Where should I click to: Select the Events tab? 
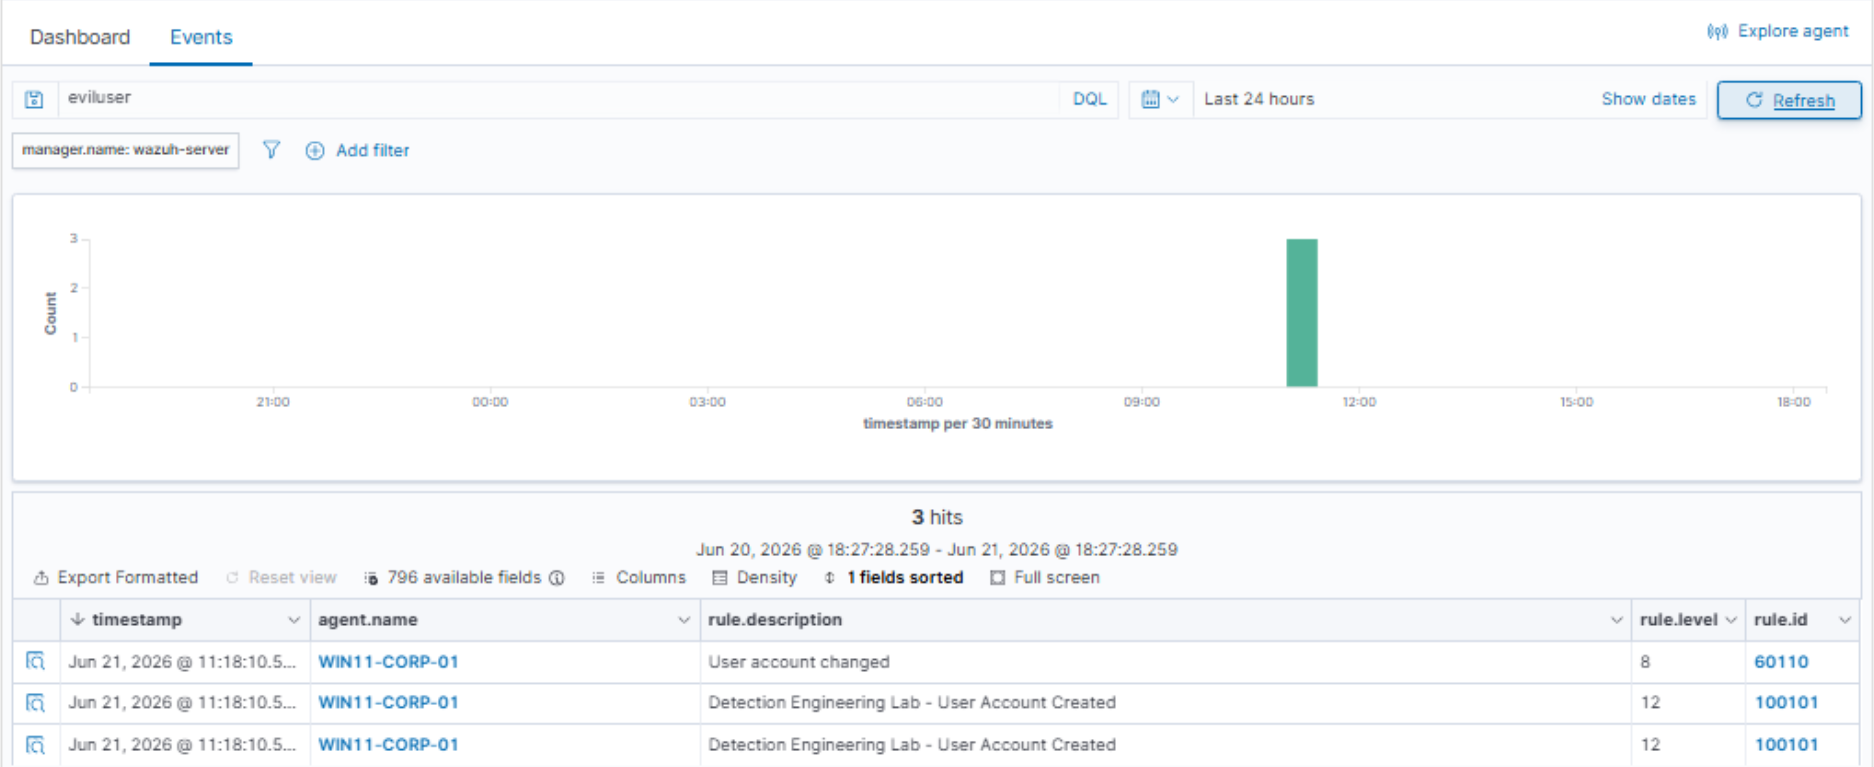coord(201,37)
